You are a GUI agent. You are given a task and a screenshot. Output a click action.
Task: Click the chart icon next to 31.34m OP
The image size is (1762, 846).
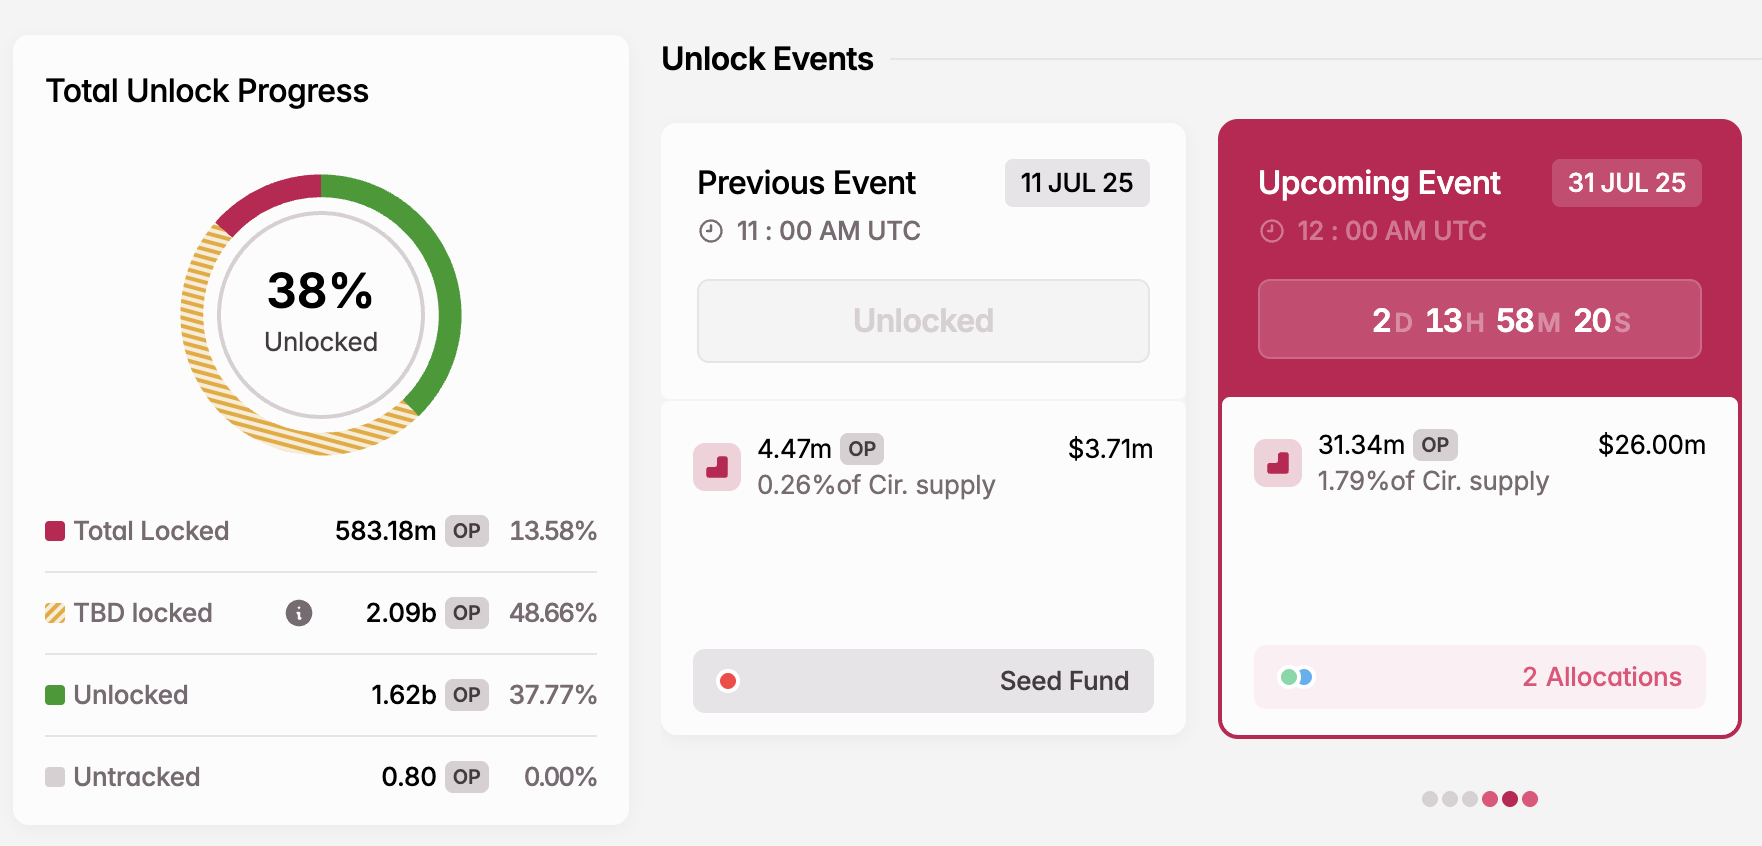pos(1277,463)
